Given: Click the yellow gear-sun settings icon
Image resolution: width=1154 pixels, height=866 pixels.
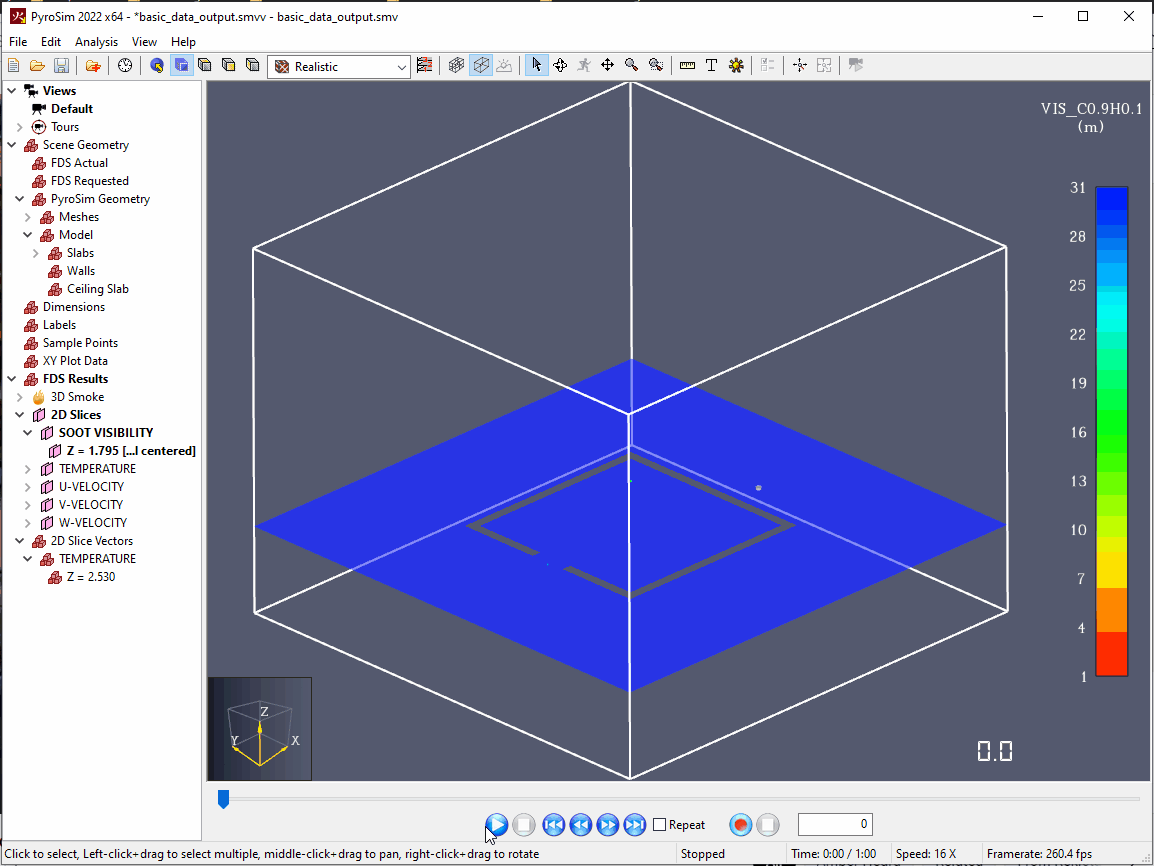Looking at the screenshot, I should 736,65.
